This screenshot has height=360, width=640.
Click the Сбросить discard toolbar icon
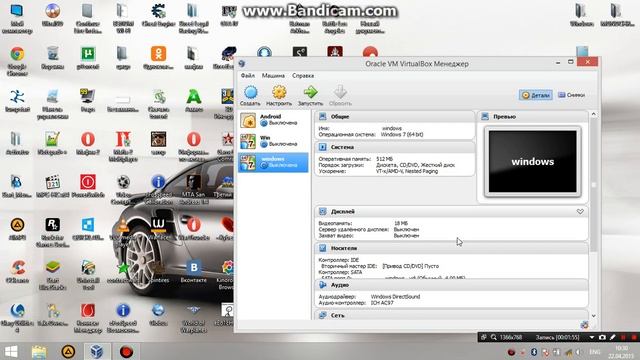(x=340, y=96)
